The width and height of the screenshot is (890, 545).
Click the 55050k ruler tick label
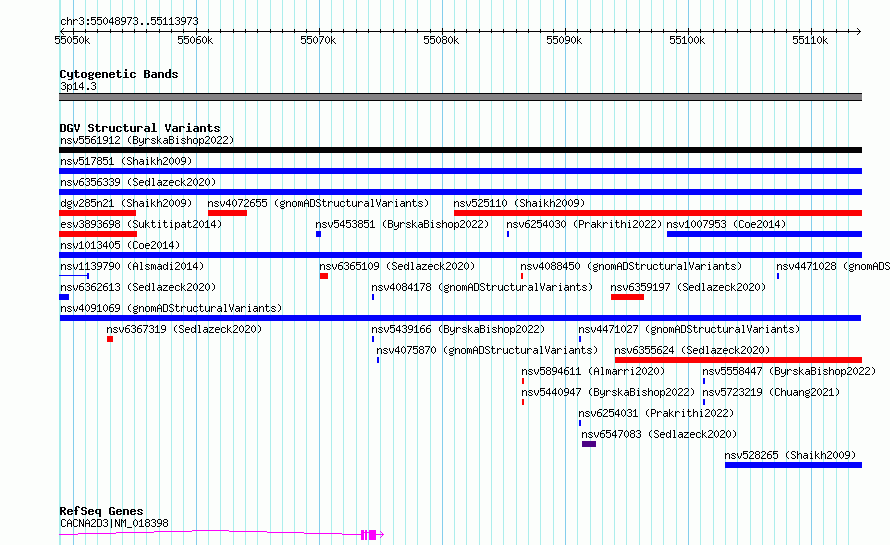pos(72,40)
